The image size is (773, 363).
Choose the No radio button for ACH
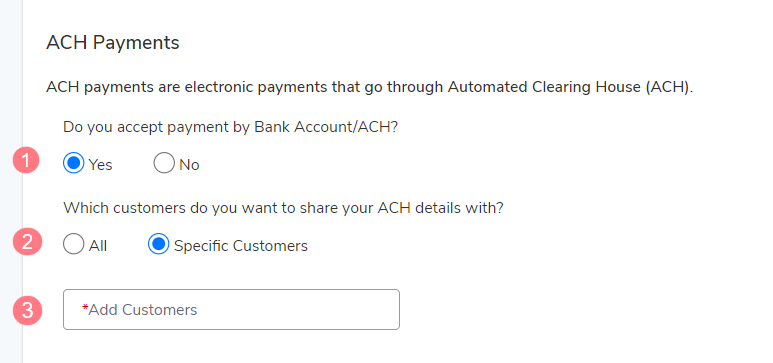[x=164, y=163]
